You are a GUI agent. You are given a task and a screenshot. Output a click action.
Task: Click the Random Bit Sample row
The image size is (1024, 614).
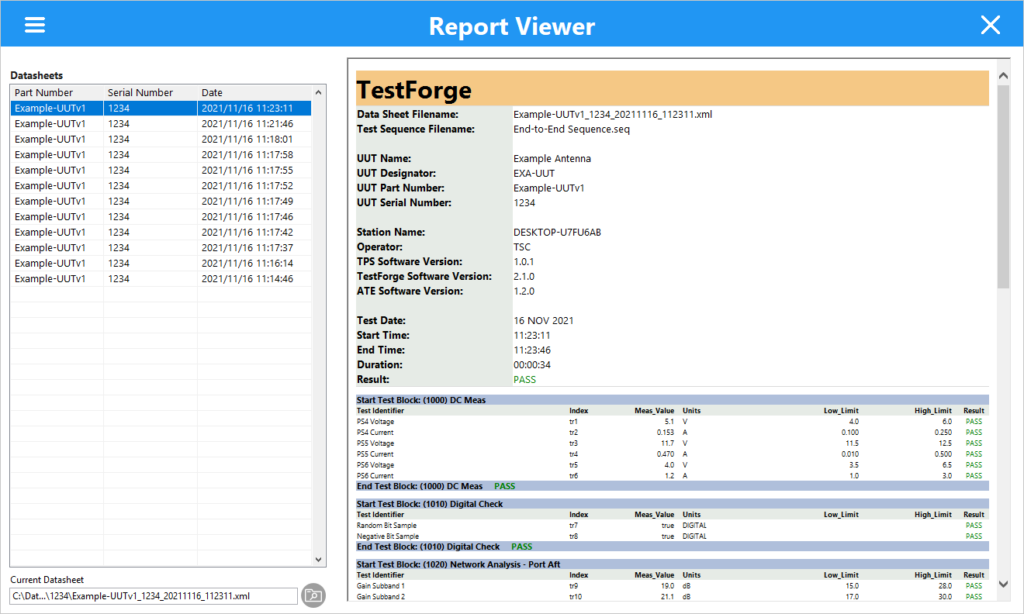(672, 525)
